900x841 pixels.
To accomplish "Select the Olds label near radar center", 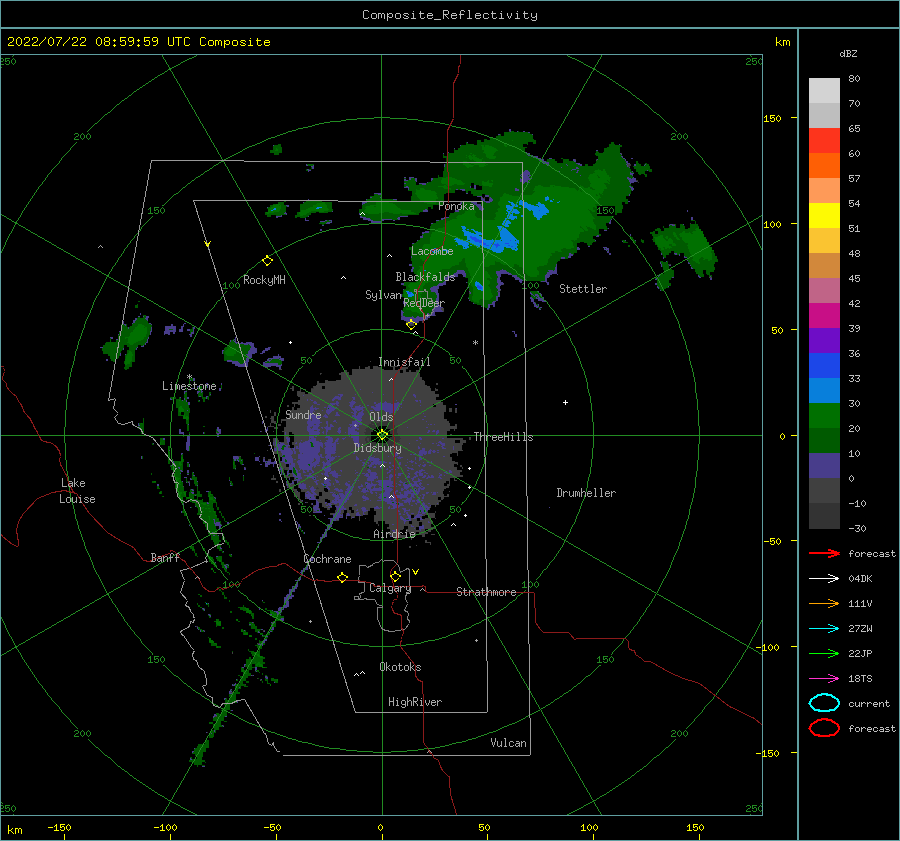I will point(381,417).
